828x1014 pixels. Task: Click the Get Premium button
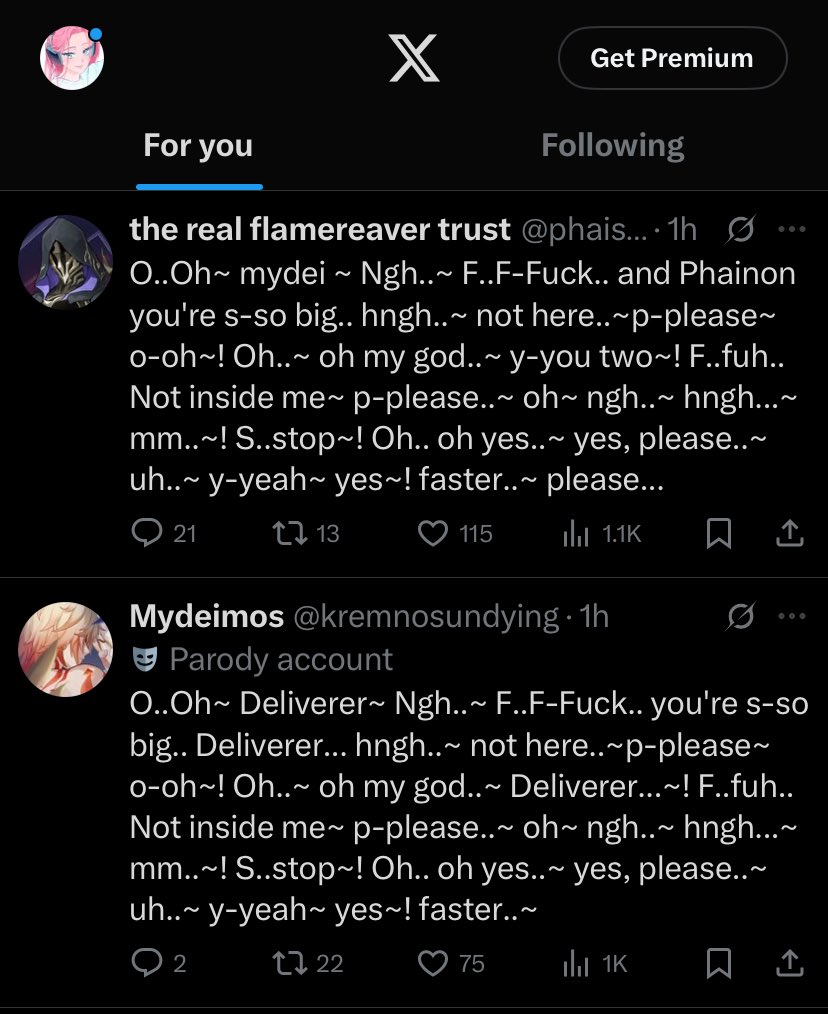point(671,58)
